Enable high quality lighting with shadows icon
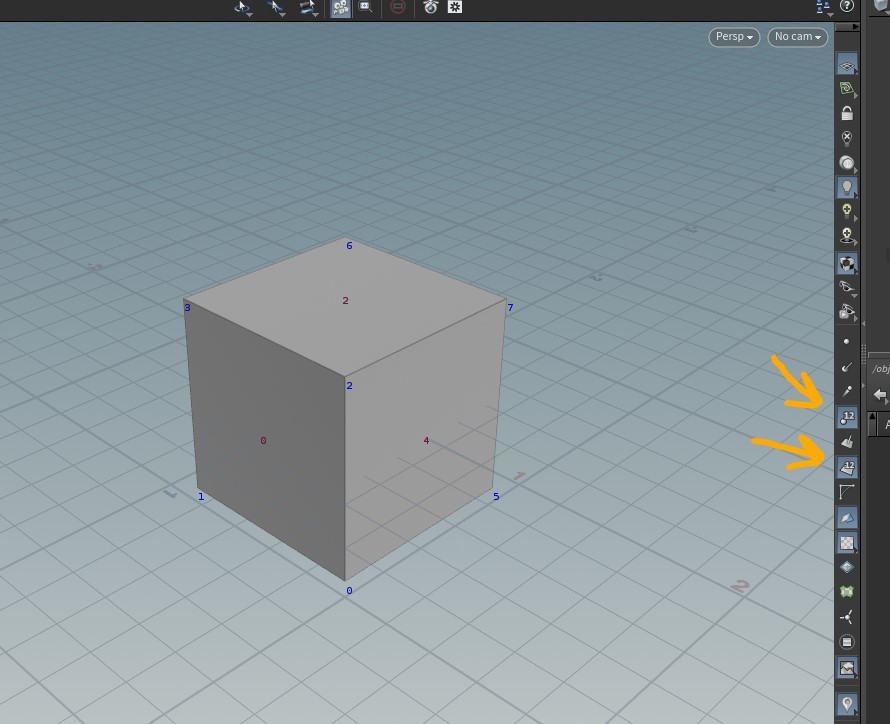Image resolution: width=890 pixels, height=724 pixels. [847, 235]
